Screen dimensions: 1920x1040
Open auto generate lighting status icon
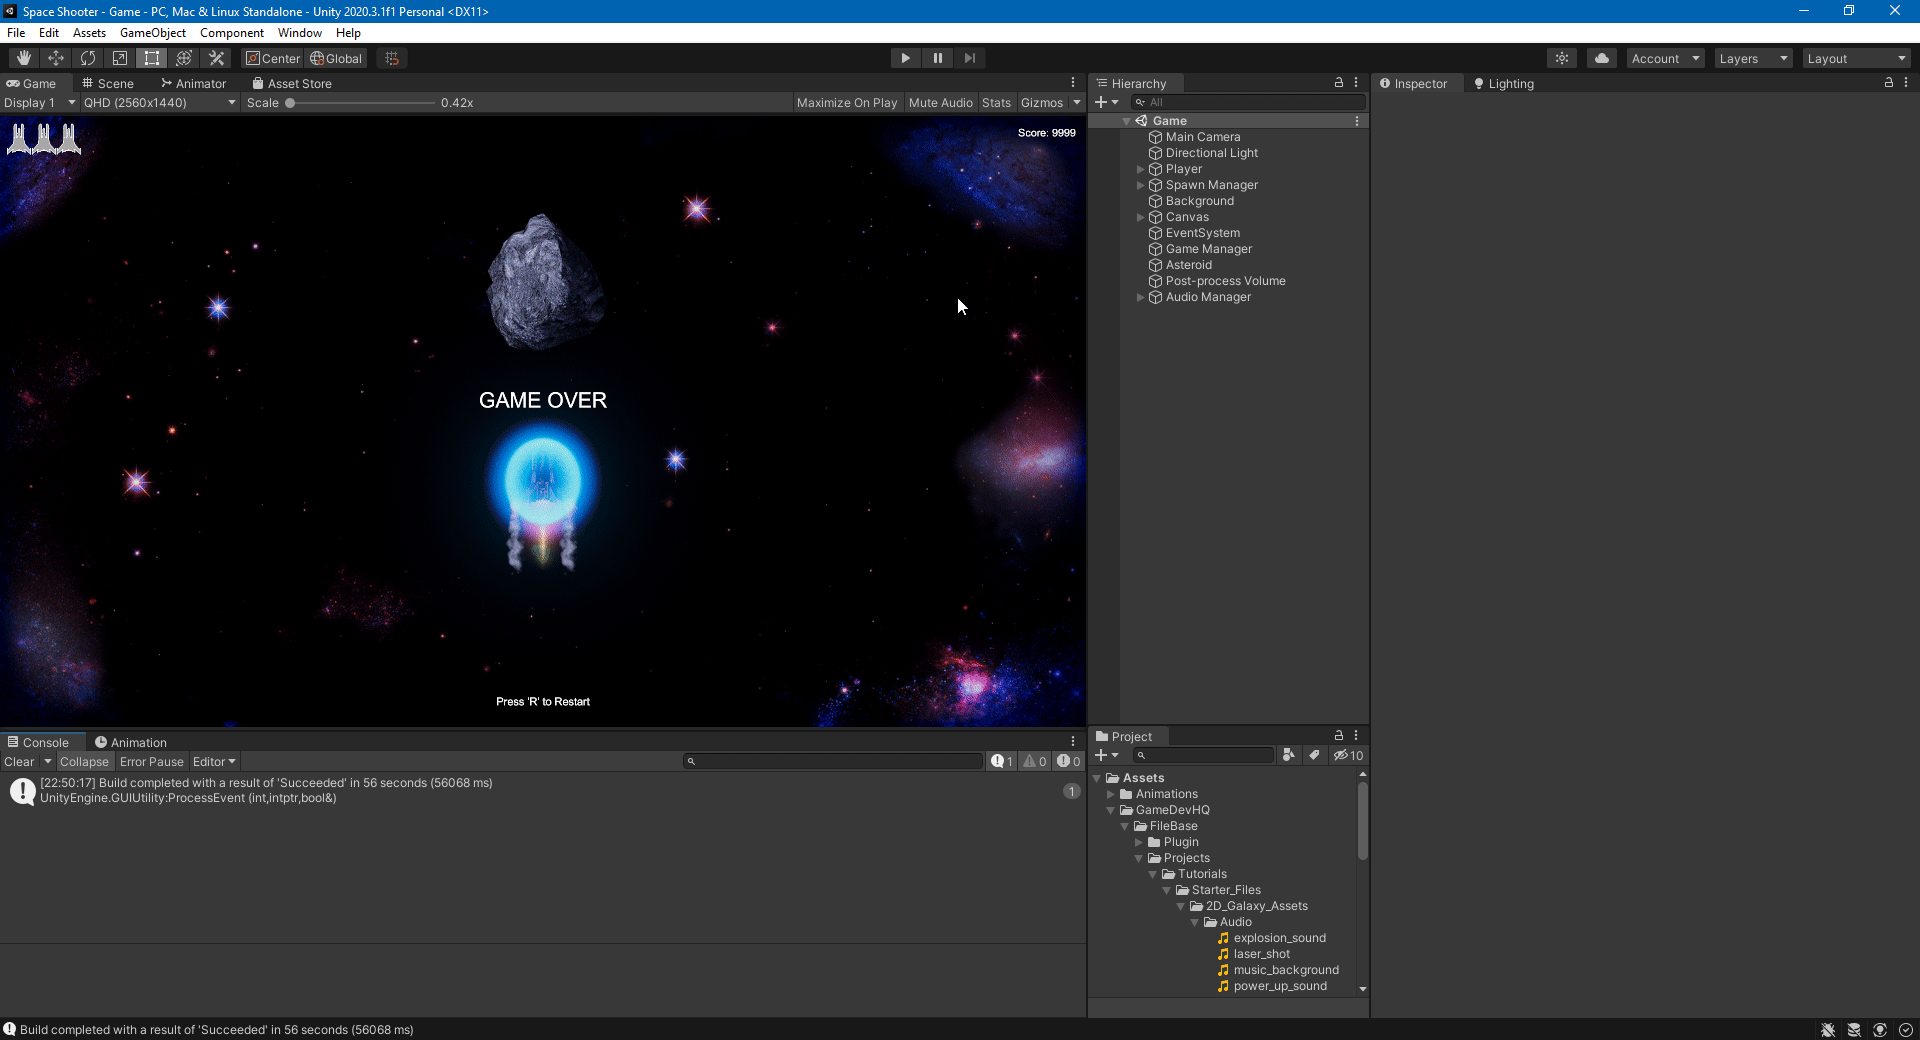pyautogui.click(x=1880, y=1030)
